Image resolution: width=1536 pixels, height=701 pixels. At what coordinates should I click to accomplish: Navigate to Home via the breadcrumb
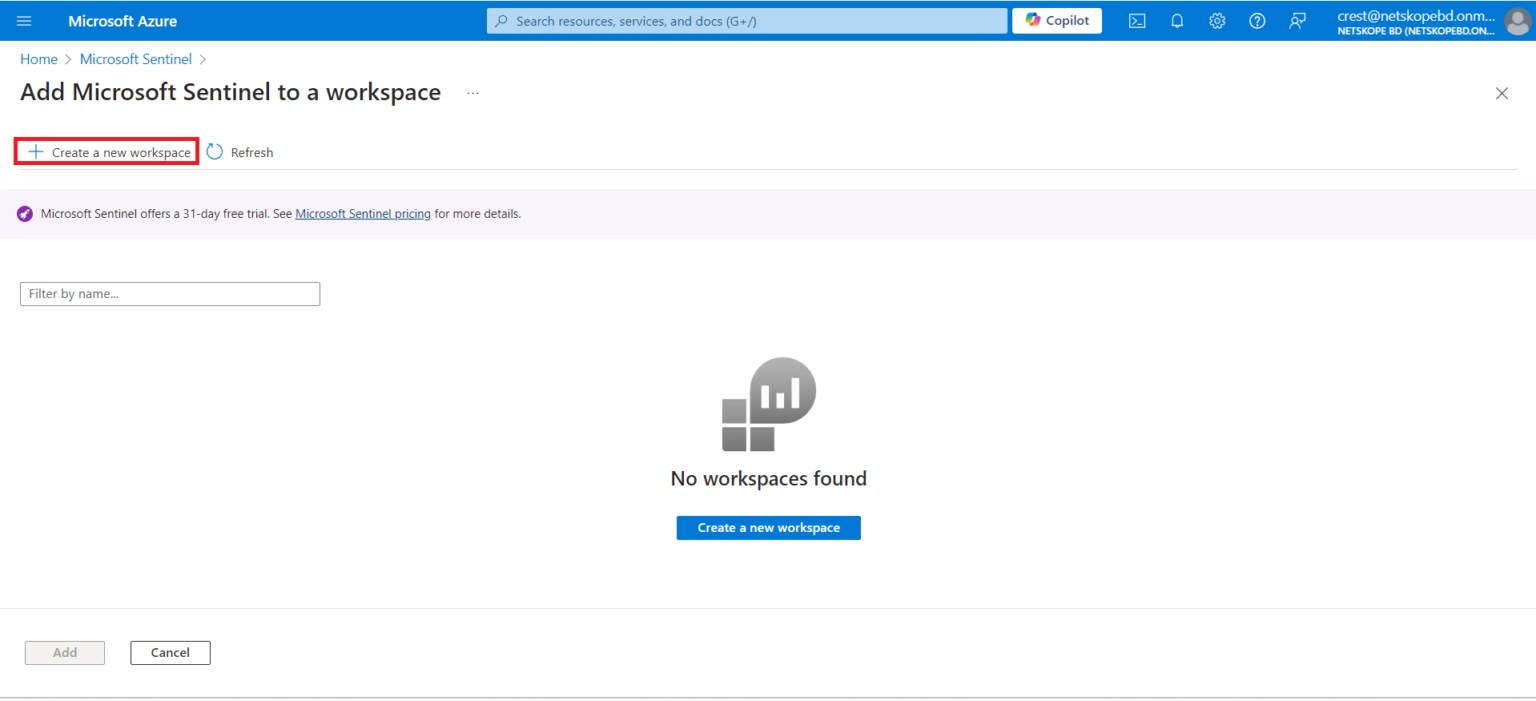(38, 58)
